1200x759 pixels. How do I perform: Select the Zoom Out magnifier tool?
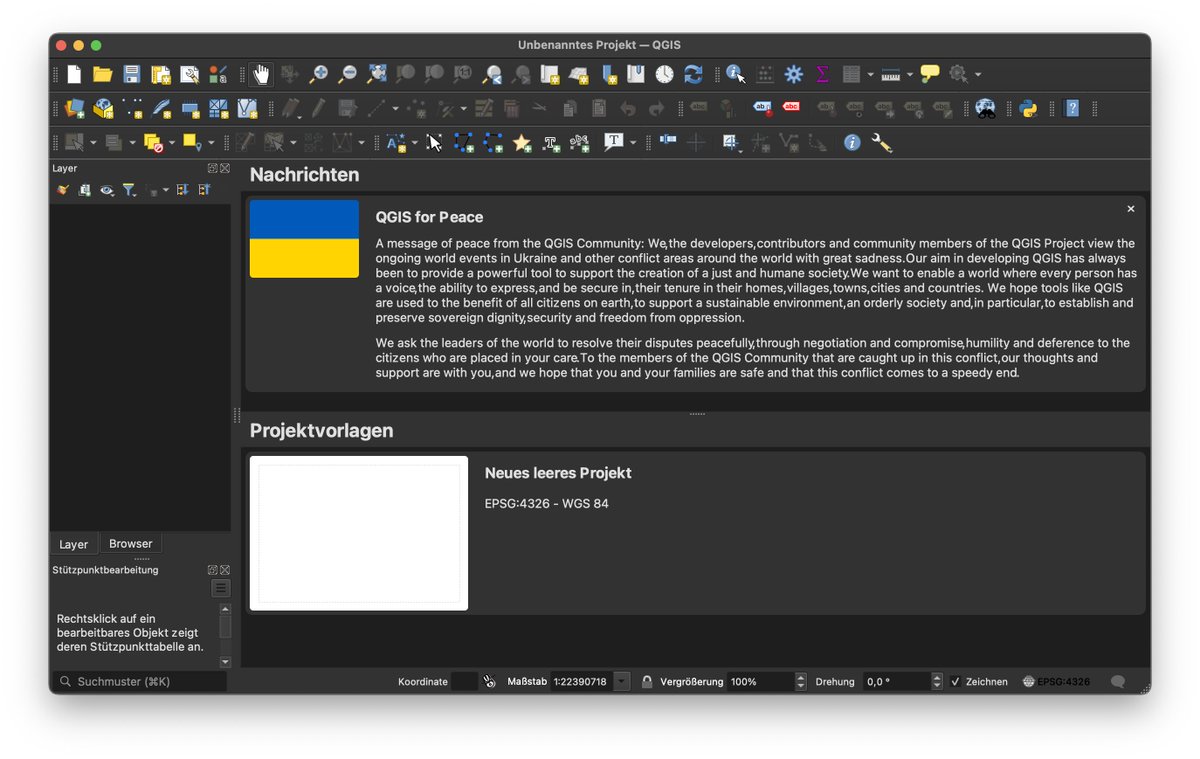[347, 74]
